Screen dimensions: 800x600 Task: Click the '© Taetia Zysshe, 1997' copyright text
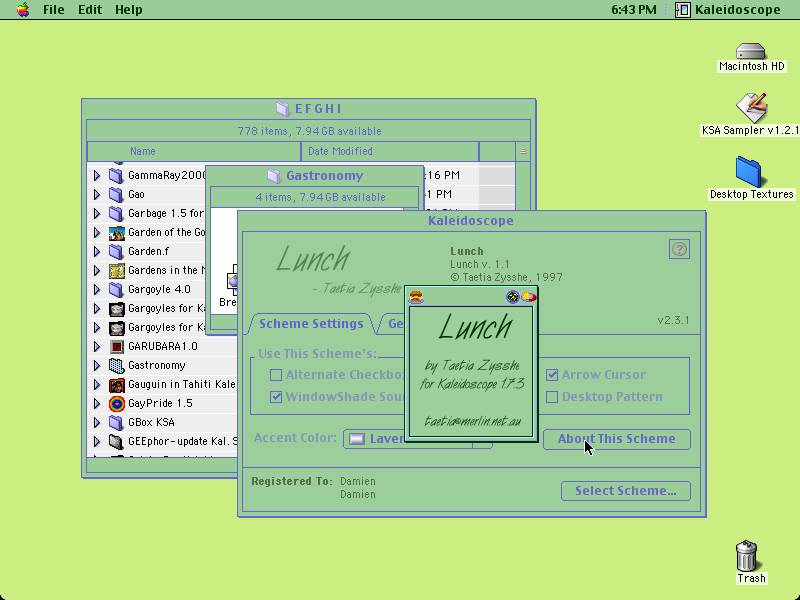(507, 278)
